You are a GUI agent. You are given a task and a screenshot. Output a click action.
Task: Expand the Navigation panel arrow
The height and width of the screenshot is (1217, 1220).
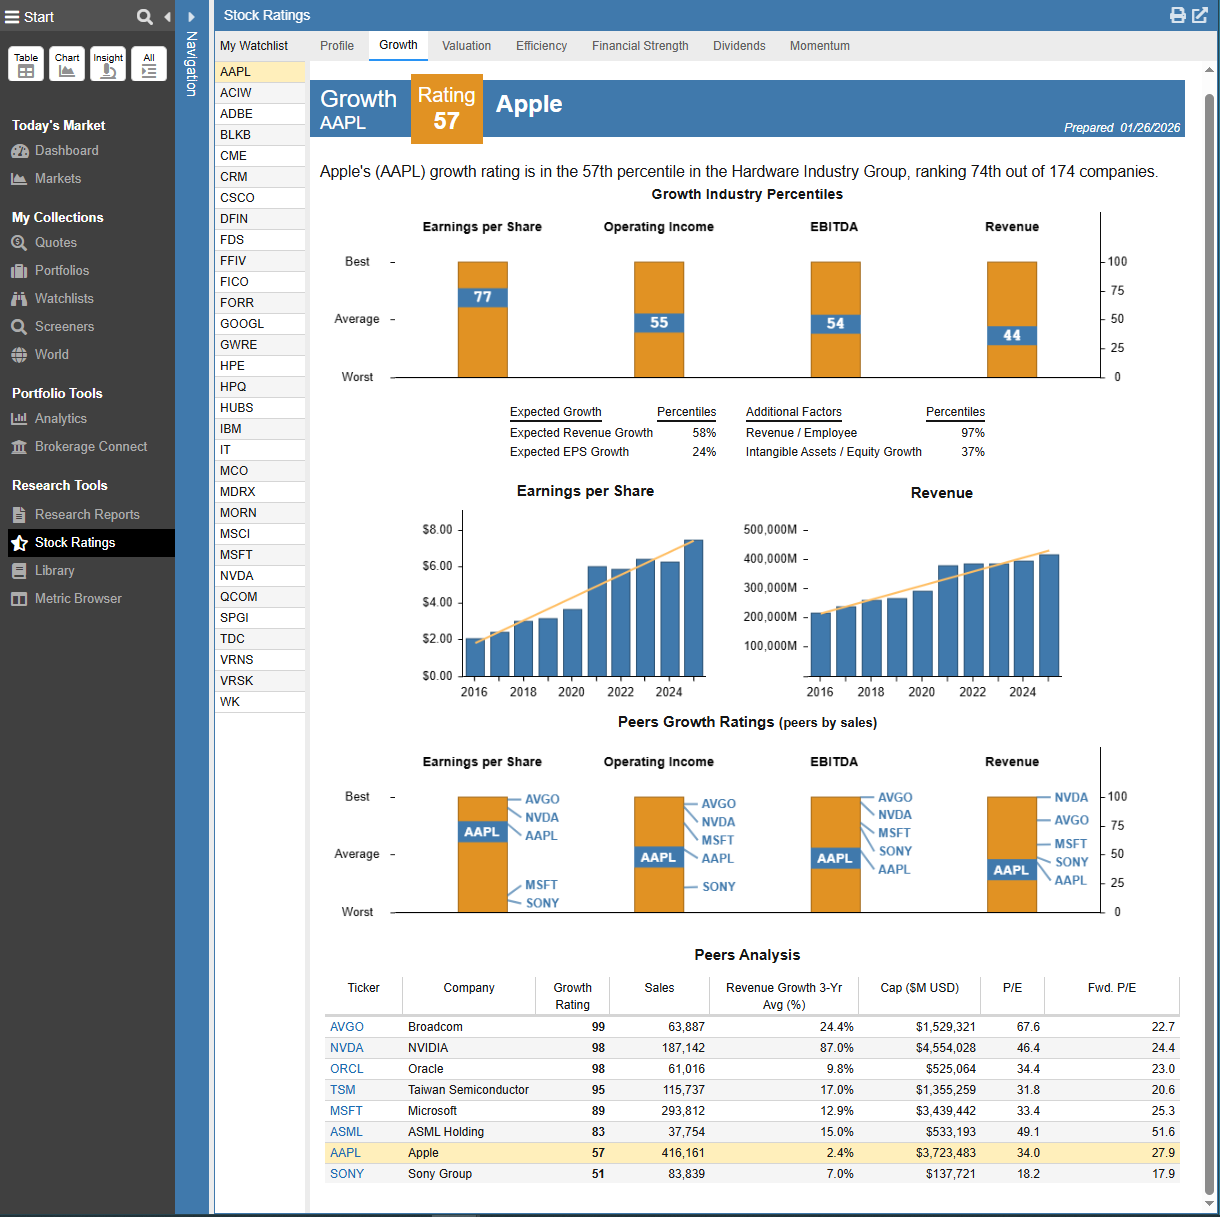pos(192,17)
